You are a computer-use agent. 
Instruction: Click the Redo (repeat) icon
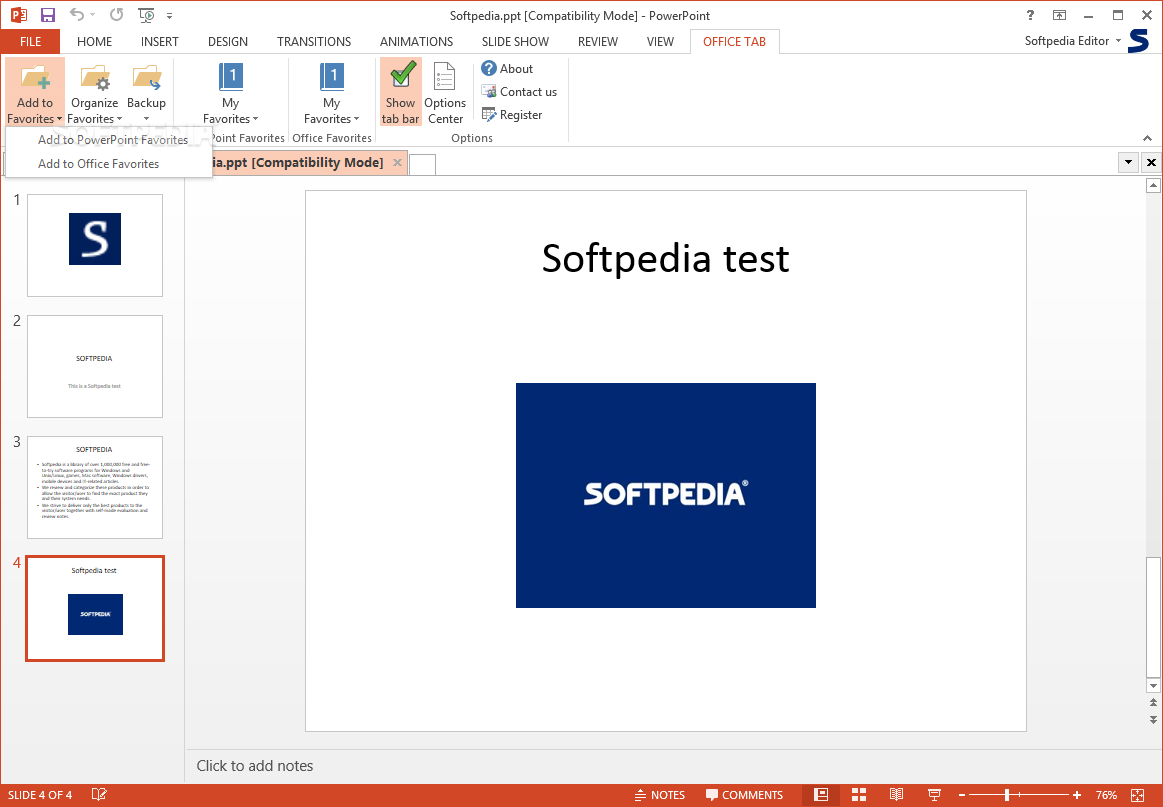(x=116, y=14)
